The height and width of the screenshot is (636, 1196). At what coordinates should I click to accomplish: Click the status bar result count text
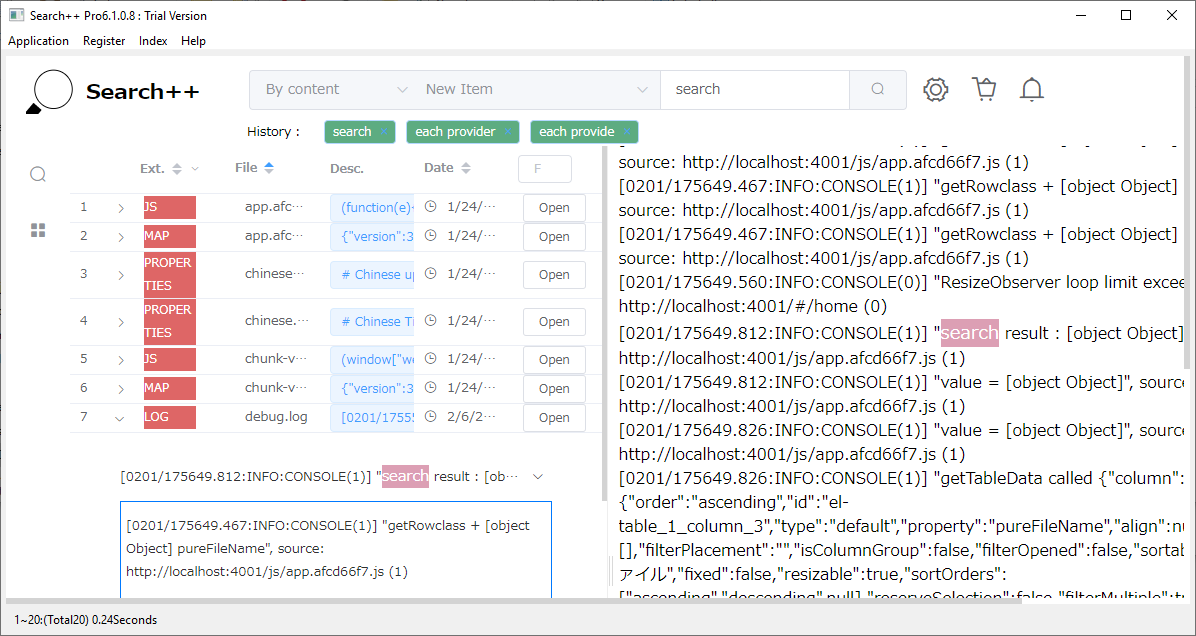pos(85,620)
